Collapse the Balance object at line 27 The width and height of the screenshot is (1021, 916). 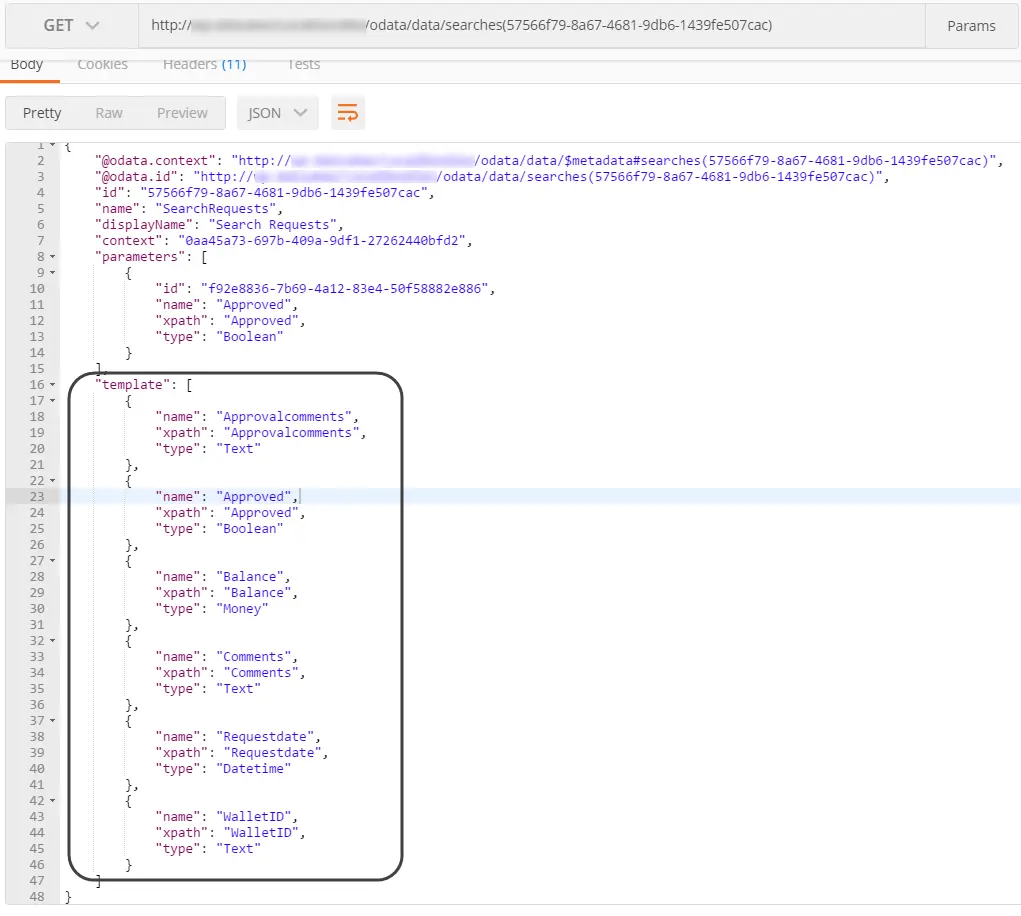[x=53, y=561]
